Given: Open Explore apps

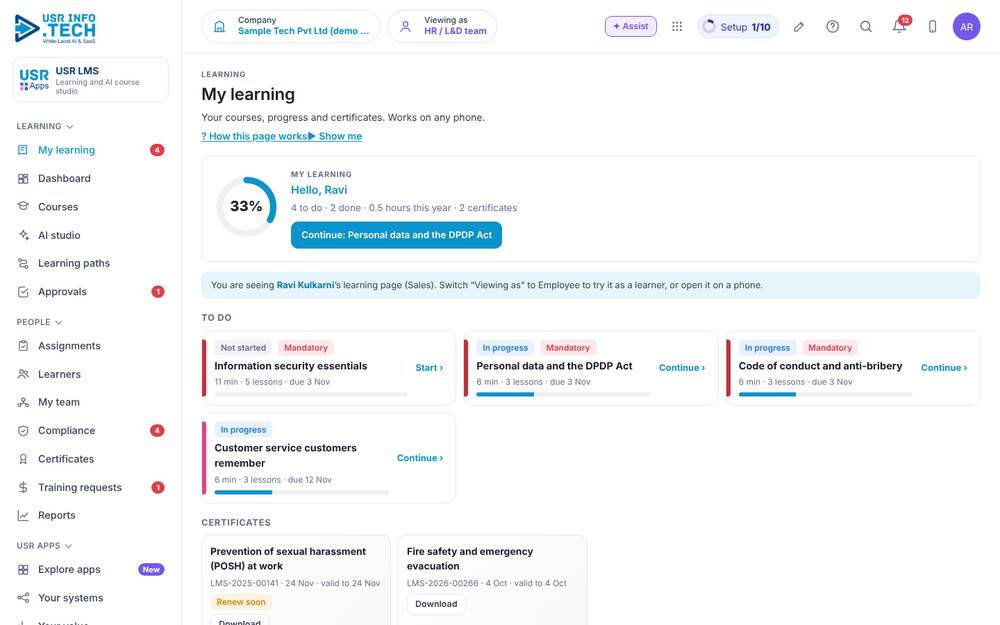Looking at the screenshot, I should coord(90,570).
